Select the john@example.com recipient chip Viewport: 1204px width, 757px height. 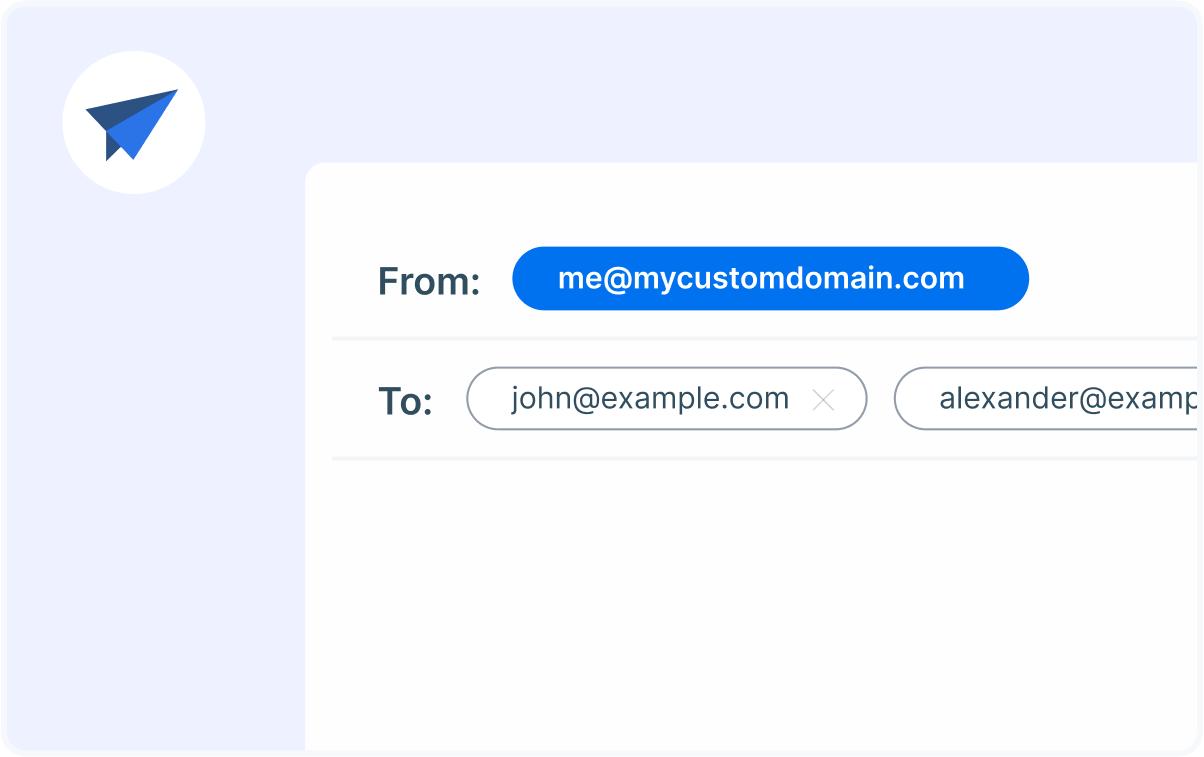click(648, 399)
